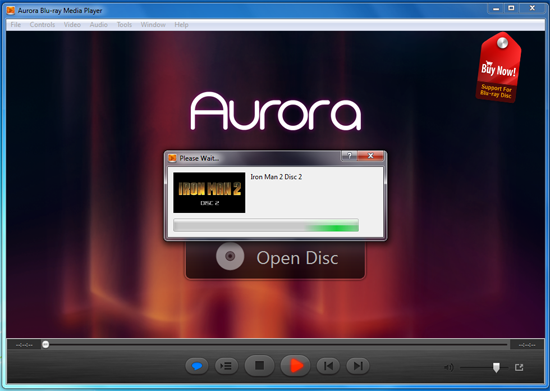Image resolution: width=550 pixels, height=391 pixels.
Task: Skip to the previous chapter
Action: (x=328, y=366)
